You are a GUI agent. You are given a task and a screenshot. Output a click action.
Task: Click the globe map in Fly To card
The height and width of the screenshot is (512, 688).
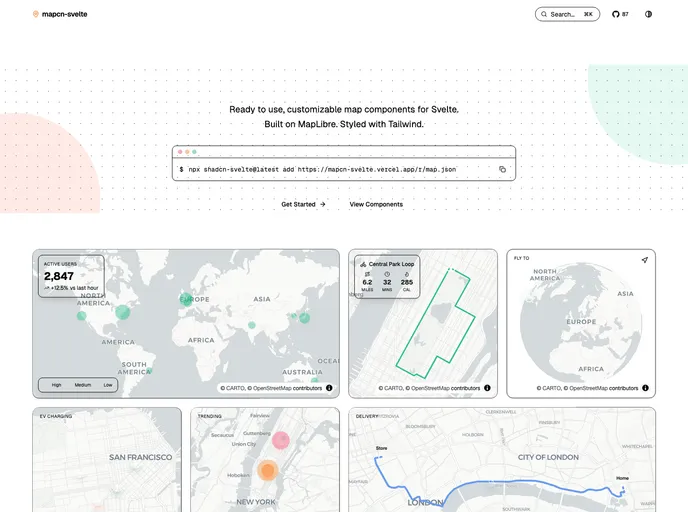point(581,323)
